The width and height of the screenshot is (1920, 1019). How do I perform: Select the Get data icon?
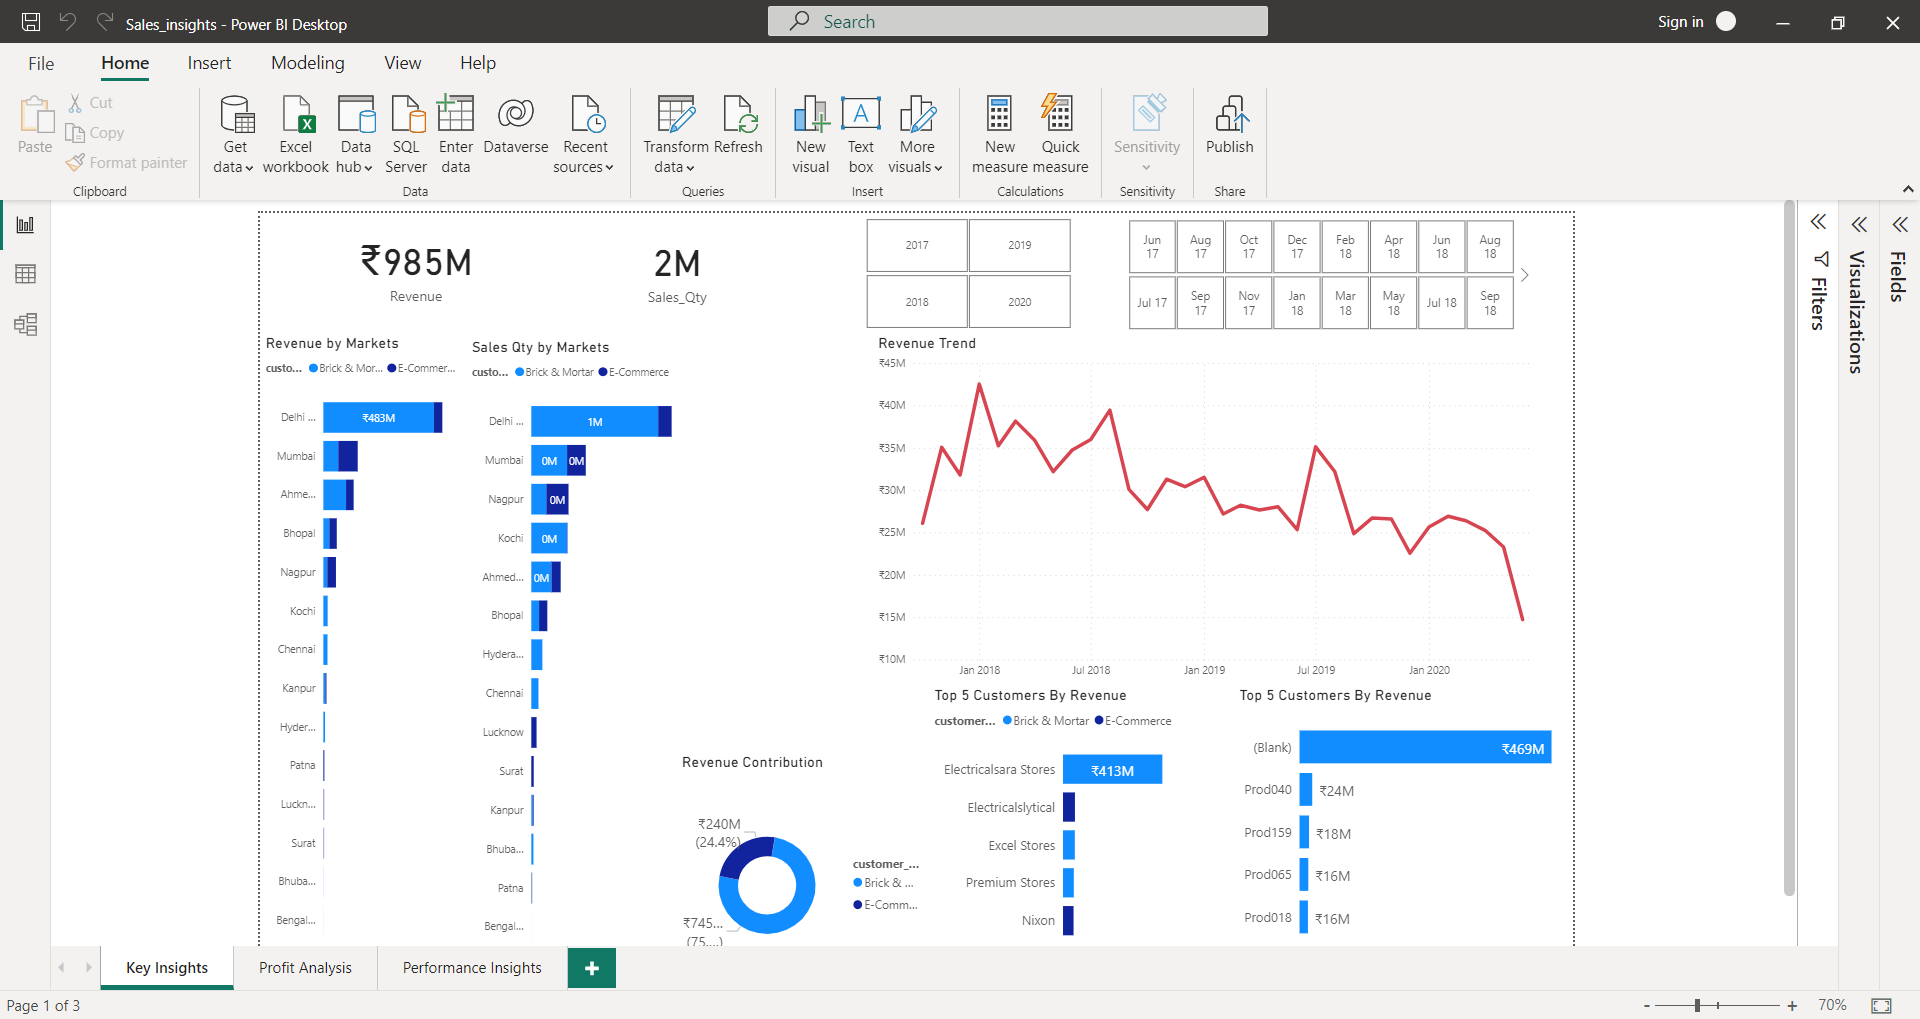(x=232, y=133)
